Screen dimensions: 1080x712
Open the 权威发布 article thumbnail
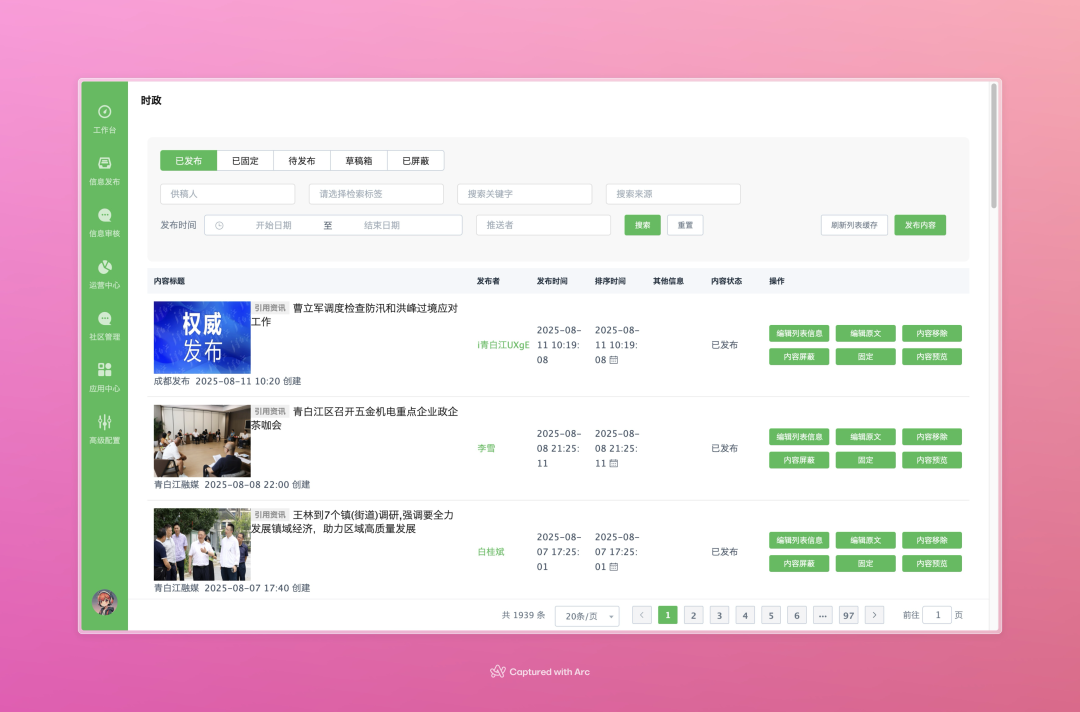[x=202, y=338]
